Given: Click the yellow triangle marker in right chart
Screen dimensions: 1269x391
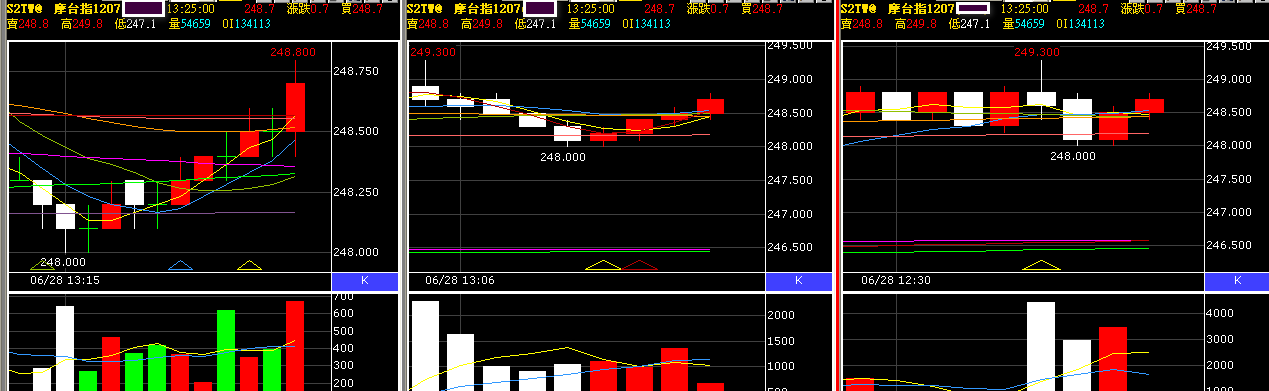Looking at the screenshot, I should tap(1041, 265).
